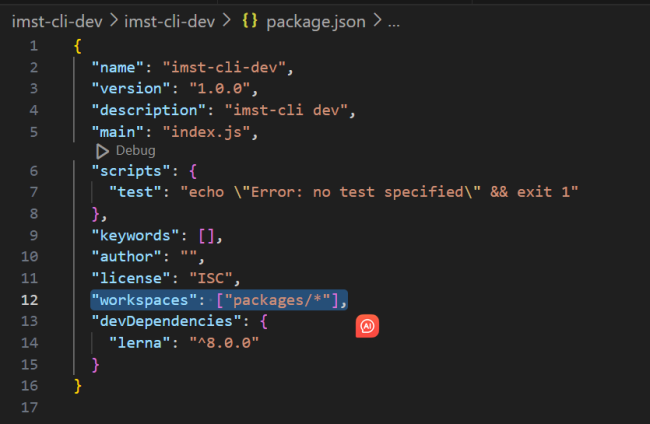Click the "test" script key
This screenshot has height=424, width=650.
point(135,192)
